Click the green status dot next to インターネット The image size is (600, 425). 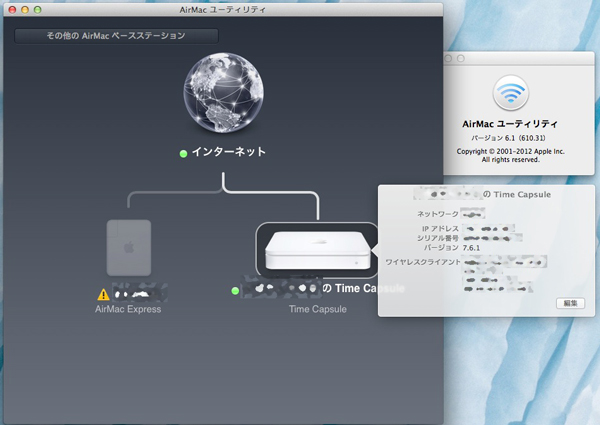[183, 154]
